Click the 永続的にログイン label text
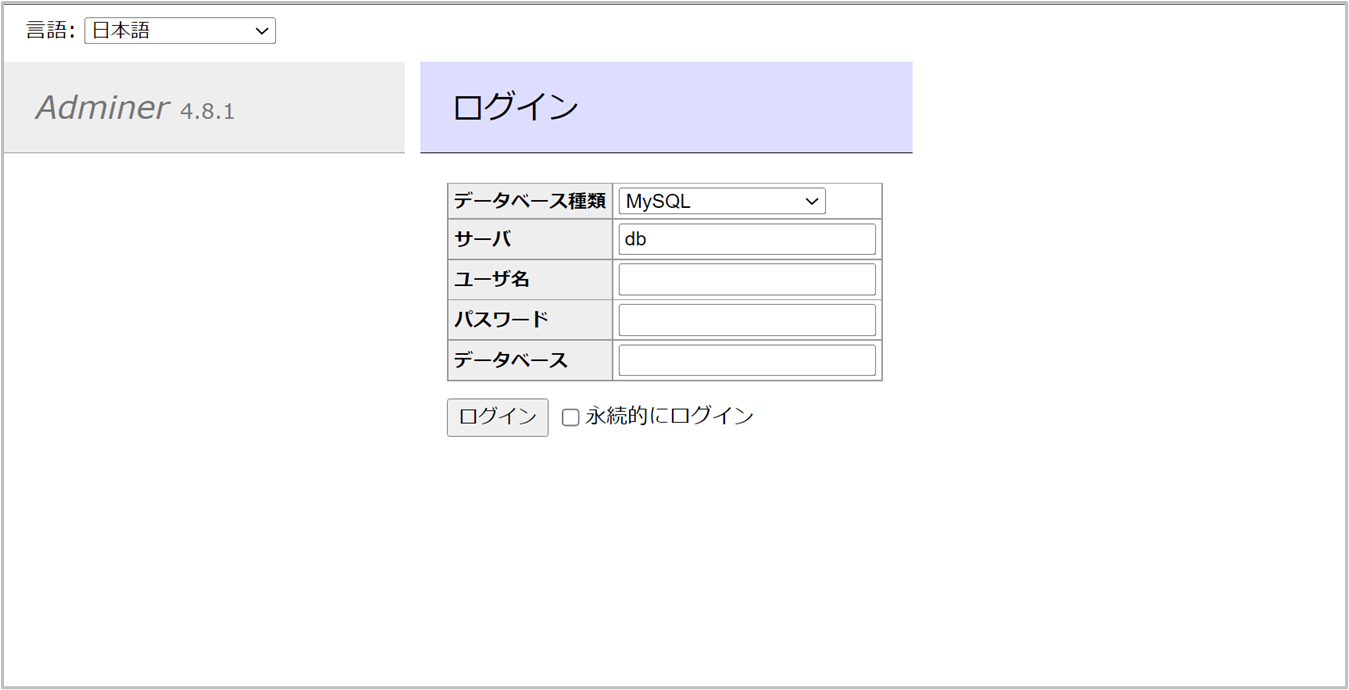The image size is (1349, 690). (x=669, y=417)
